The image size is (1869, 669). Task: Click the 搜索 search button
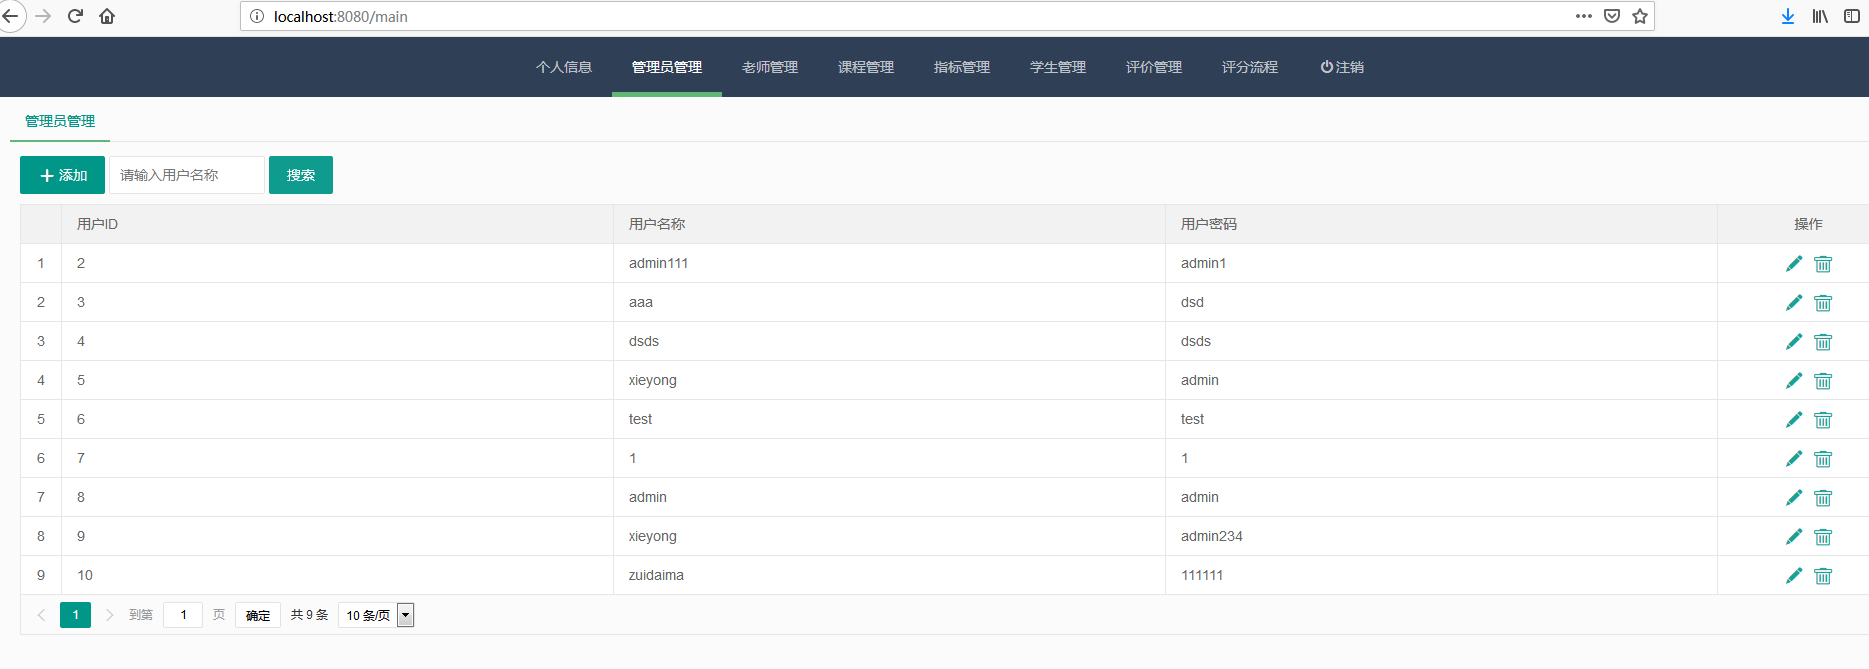point(301,175)
